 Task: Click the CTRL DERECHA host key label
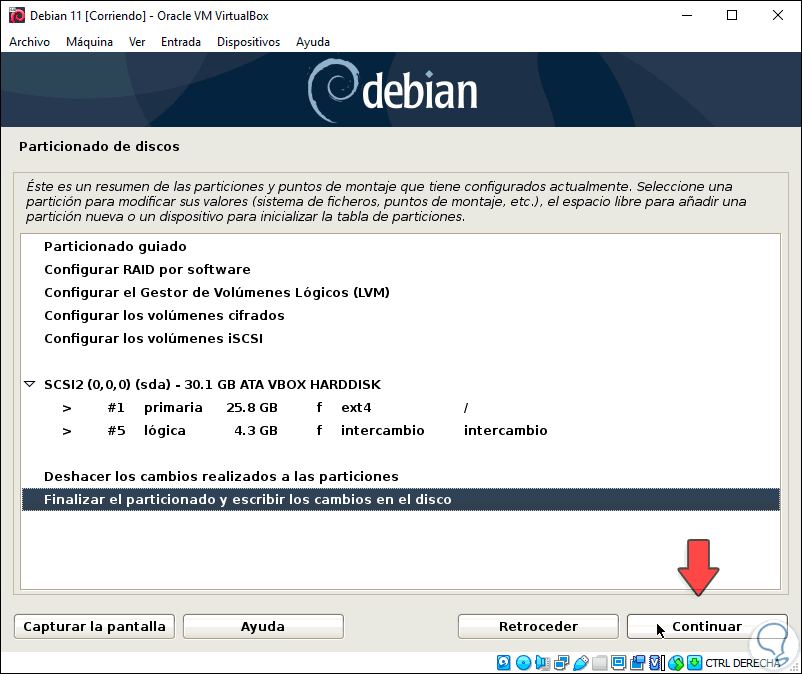743,663
